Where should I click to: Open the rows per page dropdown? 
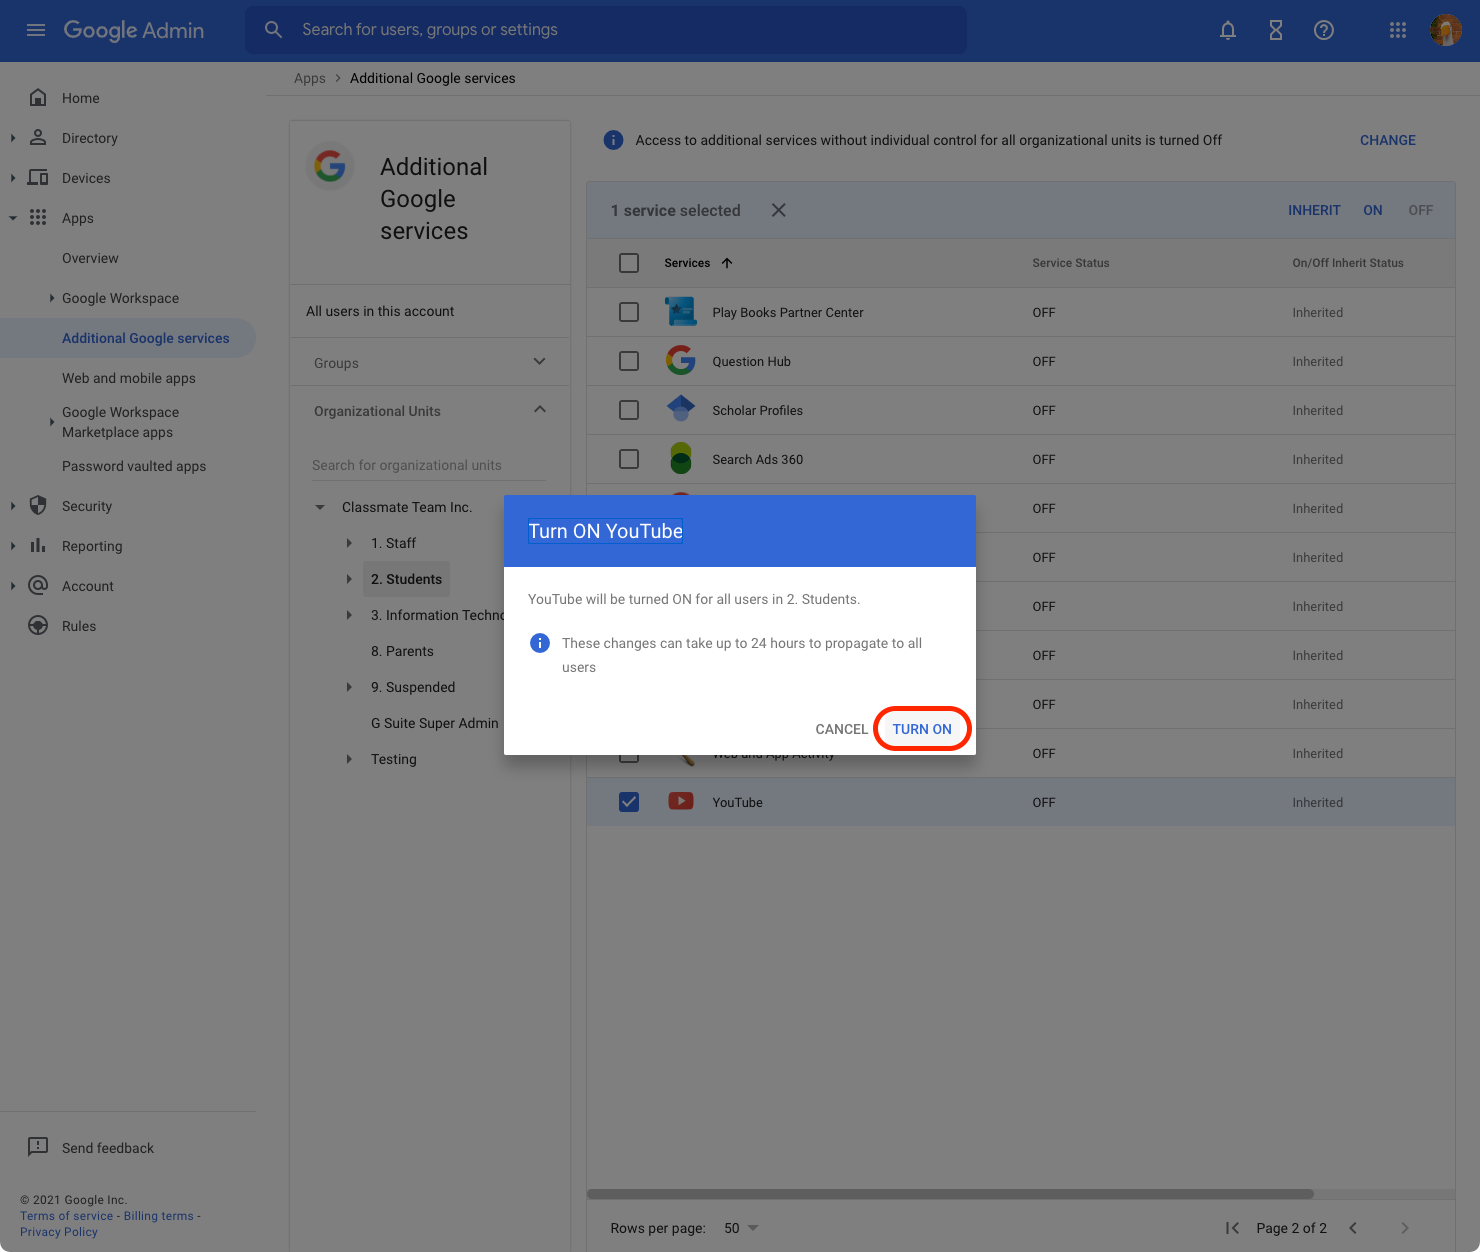[x=741, y=1228]
